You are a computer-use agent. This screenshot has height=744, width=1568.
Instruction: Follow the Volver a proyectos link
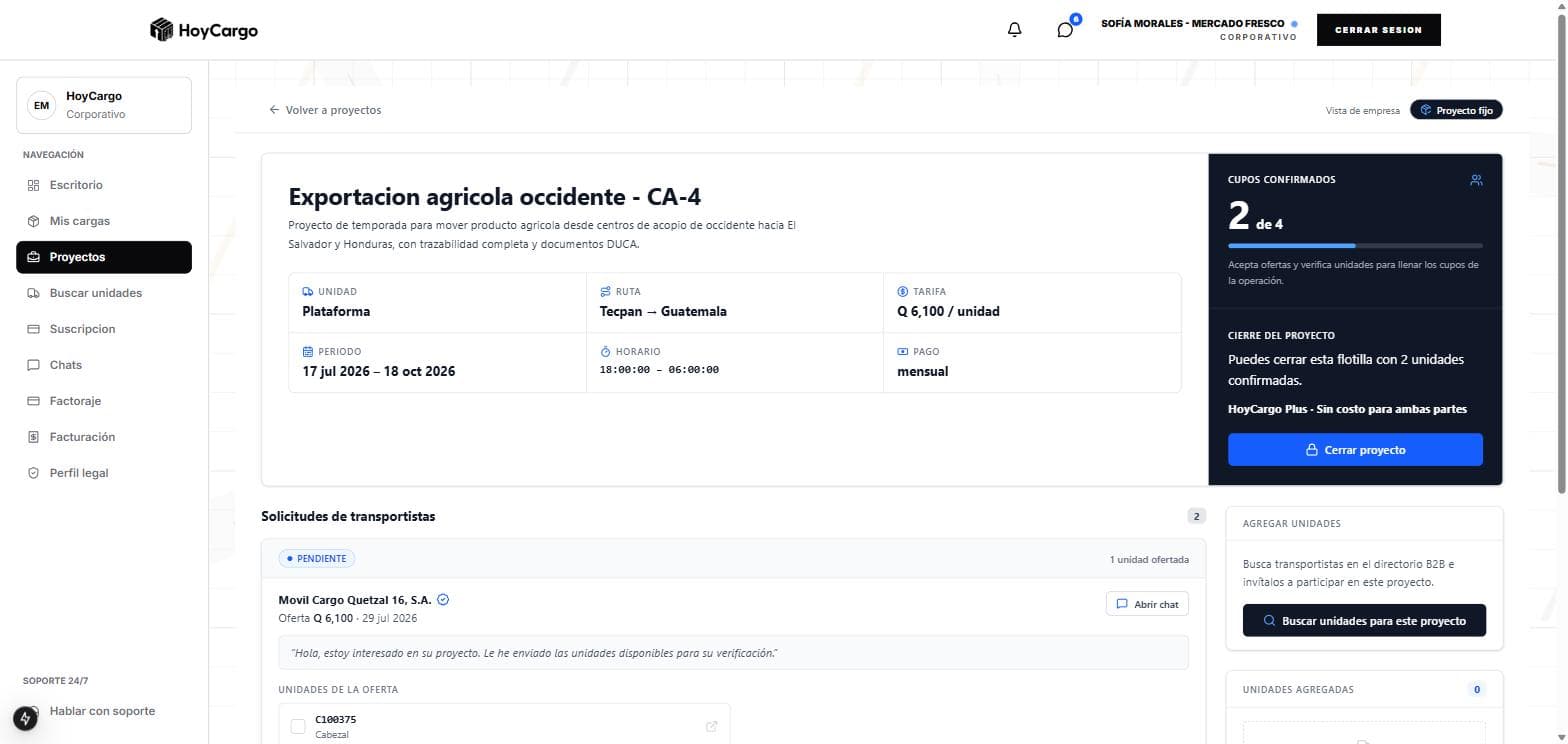pos(325,110)
